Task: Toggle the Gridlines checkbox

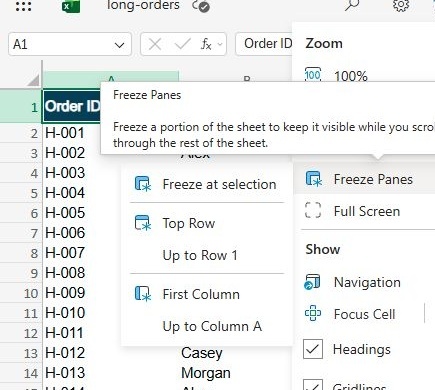Action: (313, 384)
